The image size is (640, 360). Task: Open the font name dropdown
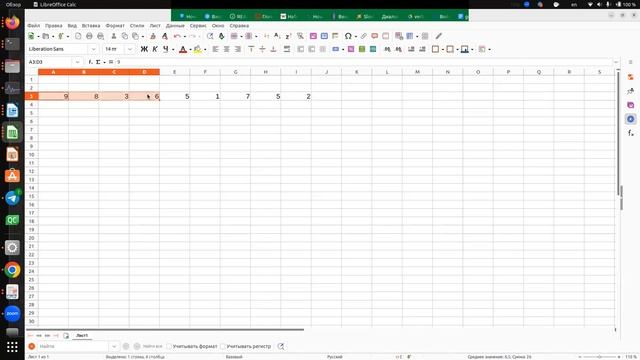(93, 49)
